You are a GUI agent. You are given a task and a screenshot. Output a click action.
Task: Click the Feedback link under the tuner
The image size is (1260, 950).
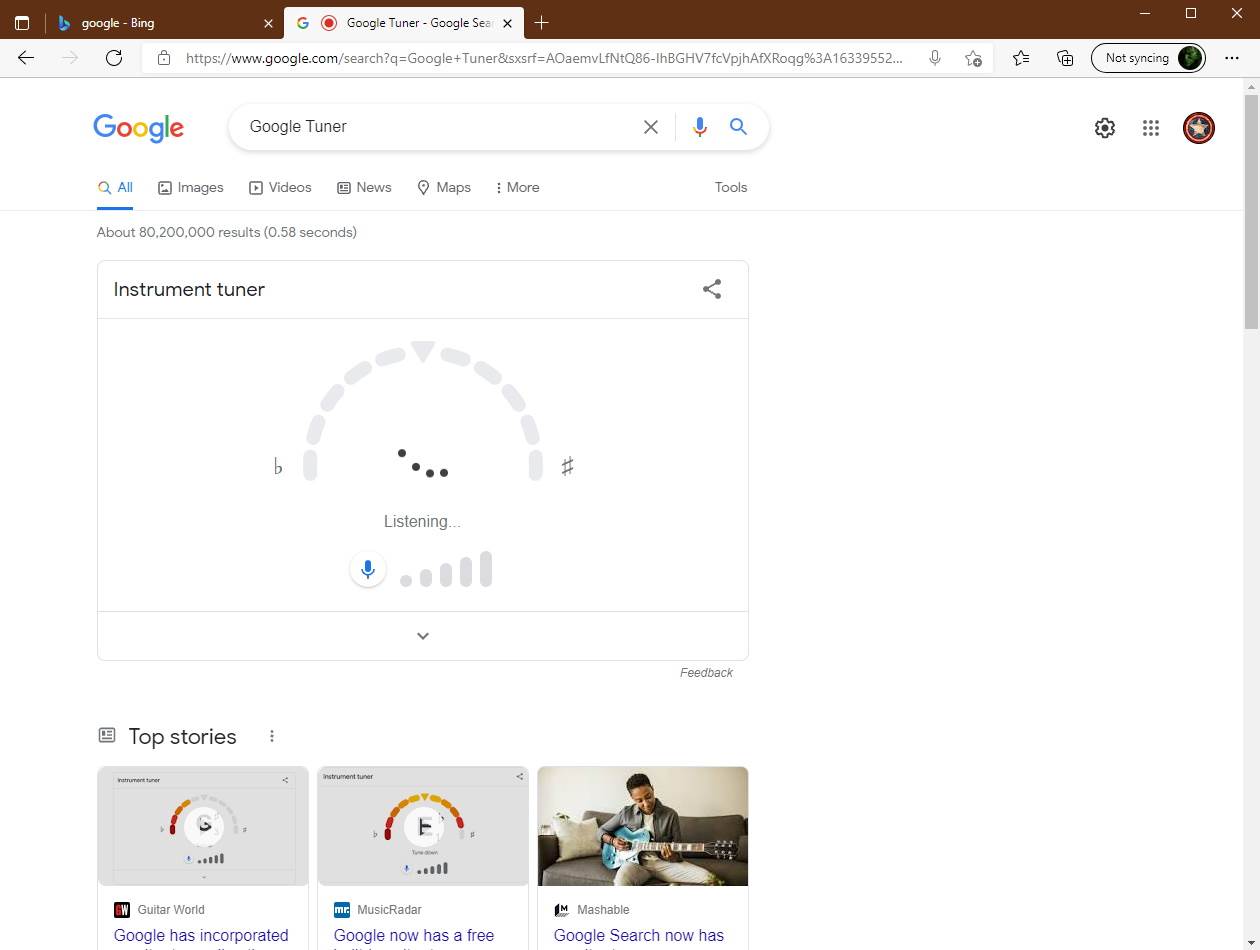706,672
